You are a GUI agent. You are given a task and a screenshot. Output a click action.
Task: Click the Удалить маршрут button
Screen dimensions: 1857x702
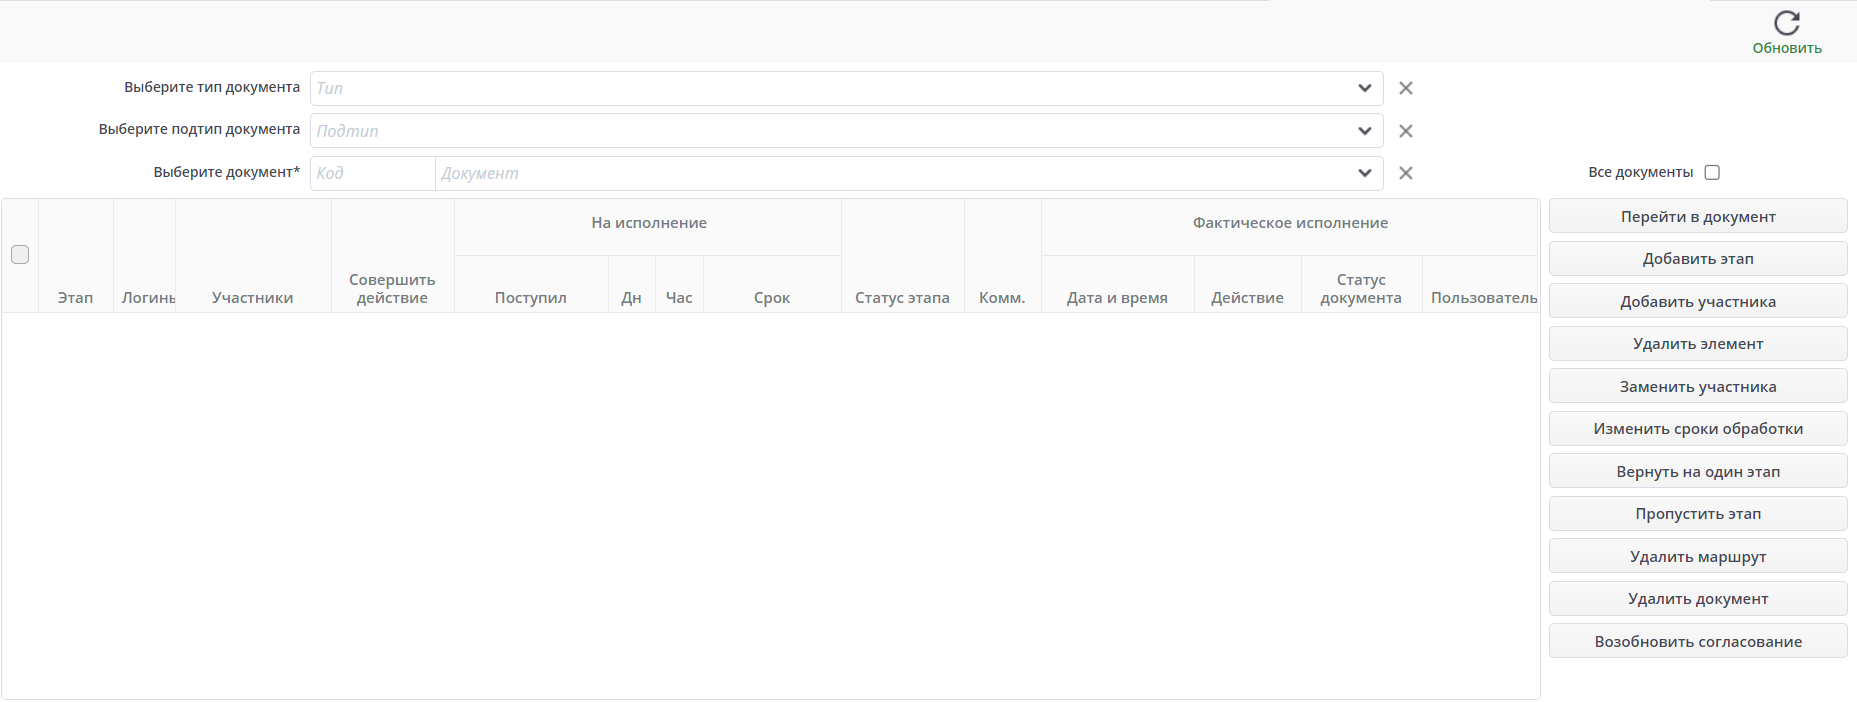(x=1698, y=556)
